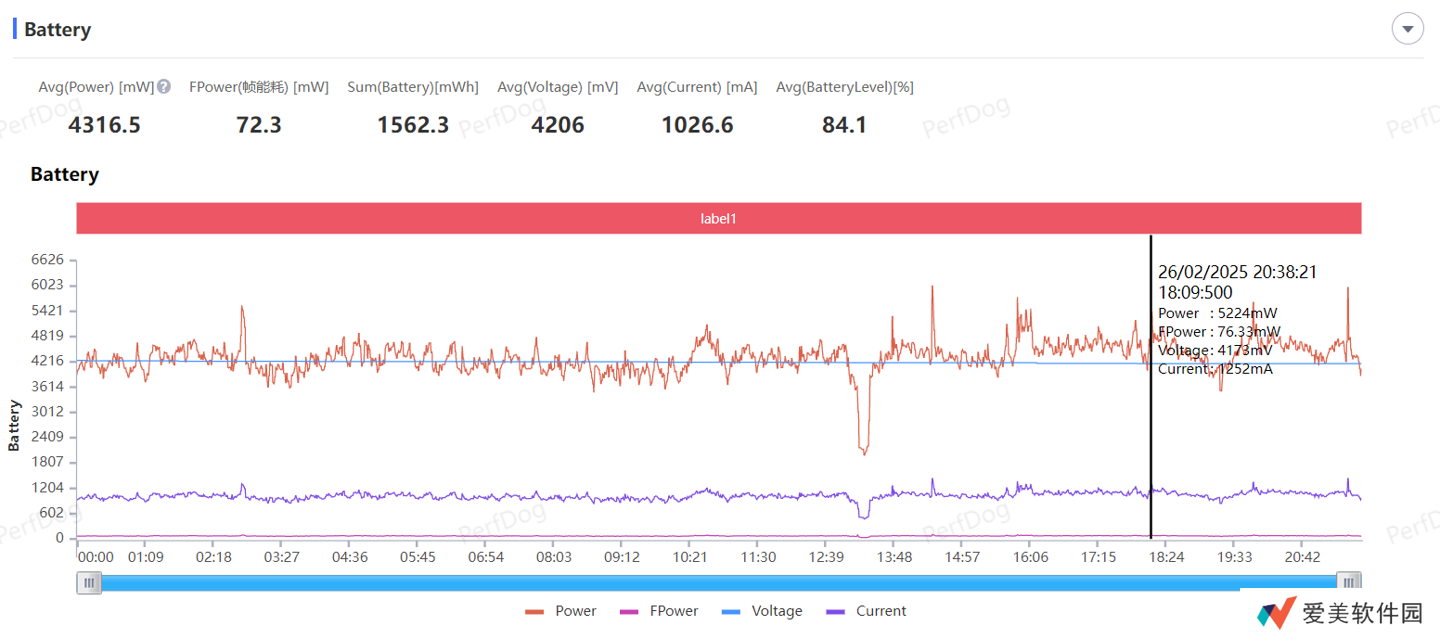The height and width of the screenshot is (638, 1440).
Task: Click the Avg(Voltage) value 4206
Action: 558,125
